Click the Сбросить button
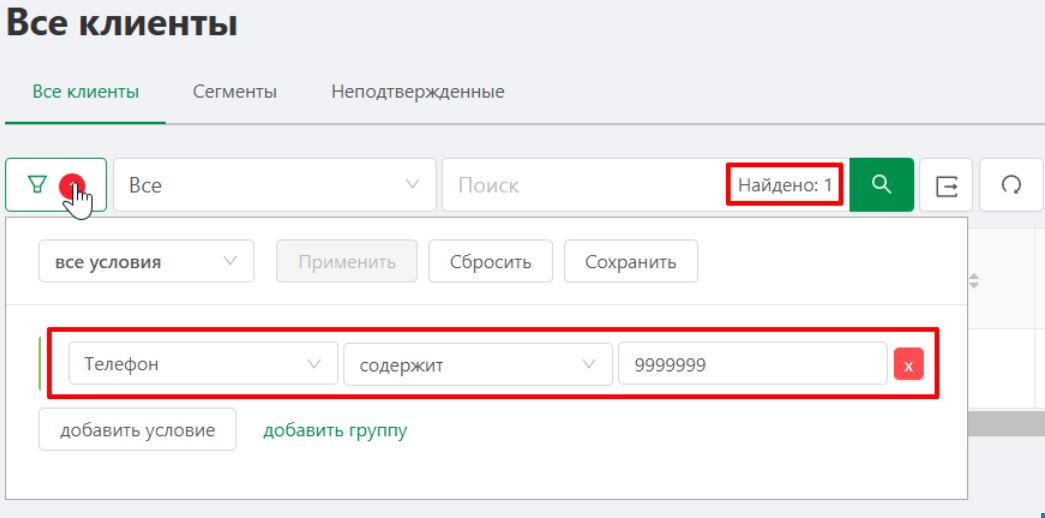The height and width of the screenshot is (518, 1045). pyautogui.click(x=491, y=261)
